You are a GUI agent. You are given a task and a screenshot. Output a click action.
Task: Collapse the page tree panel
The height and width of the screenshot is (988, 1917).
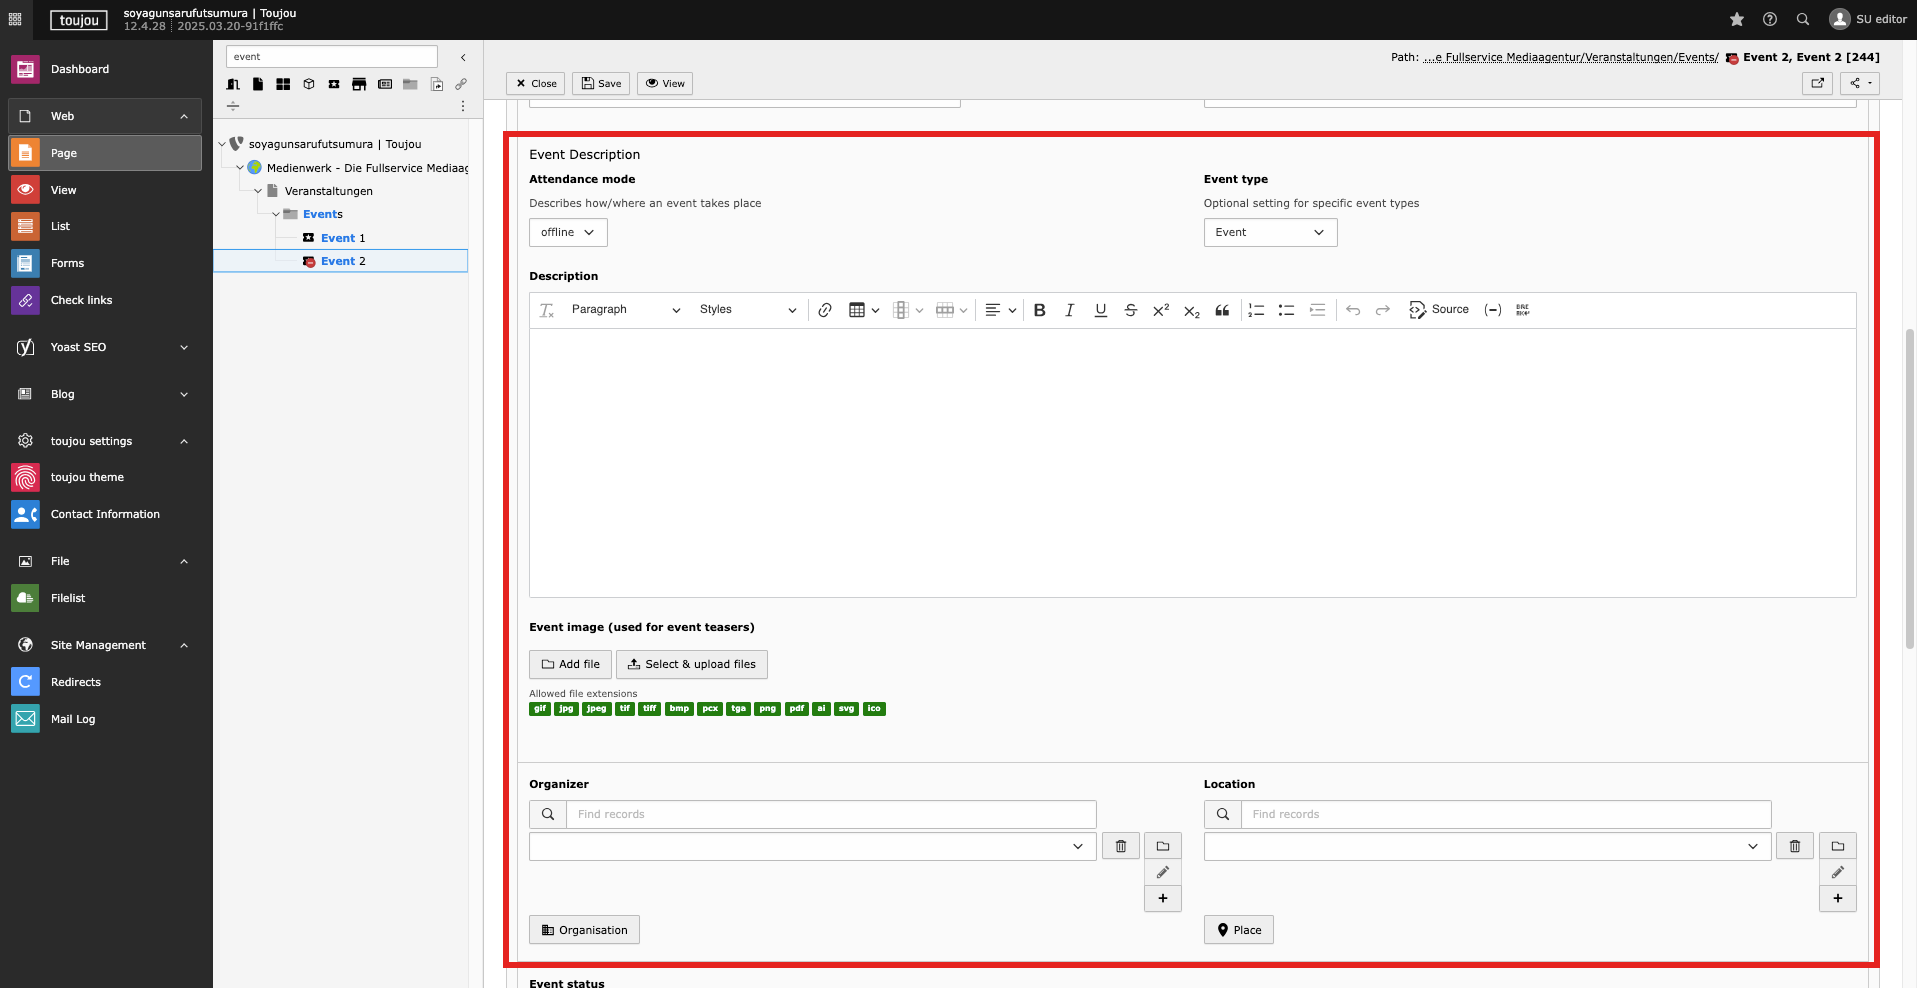[463, 57]
